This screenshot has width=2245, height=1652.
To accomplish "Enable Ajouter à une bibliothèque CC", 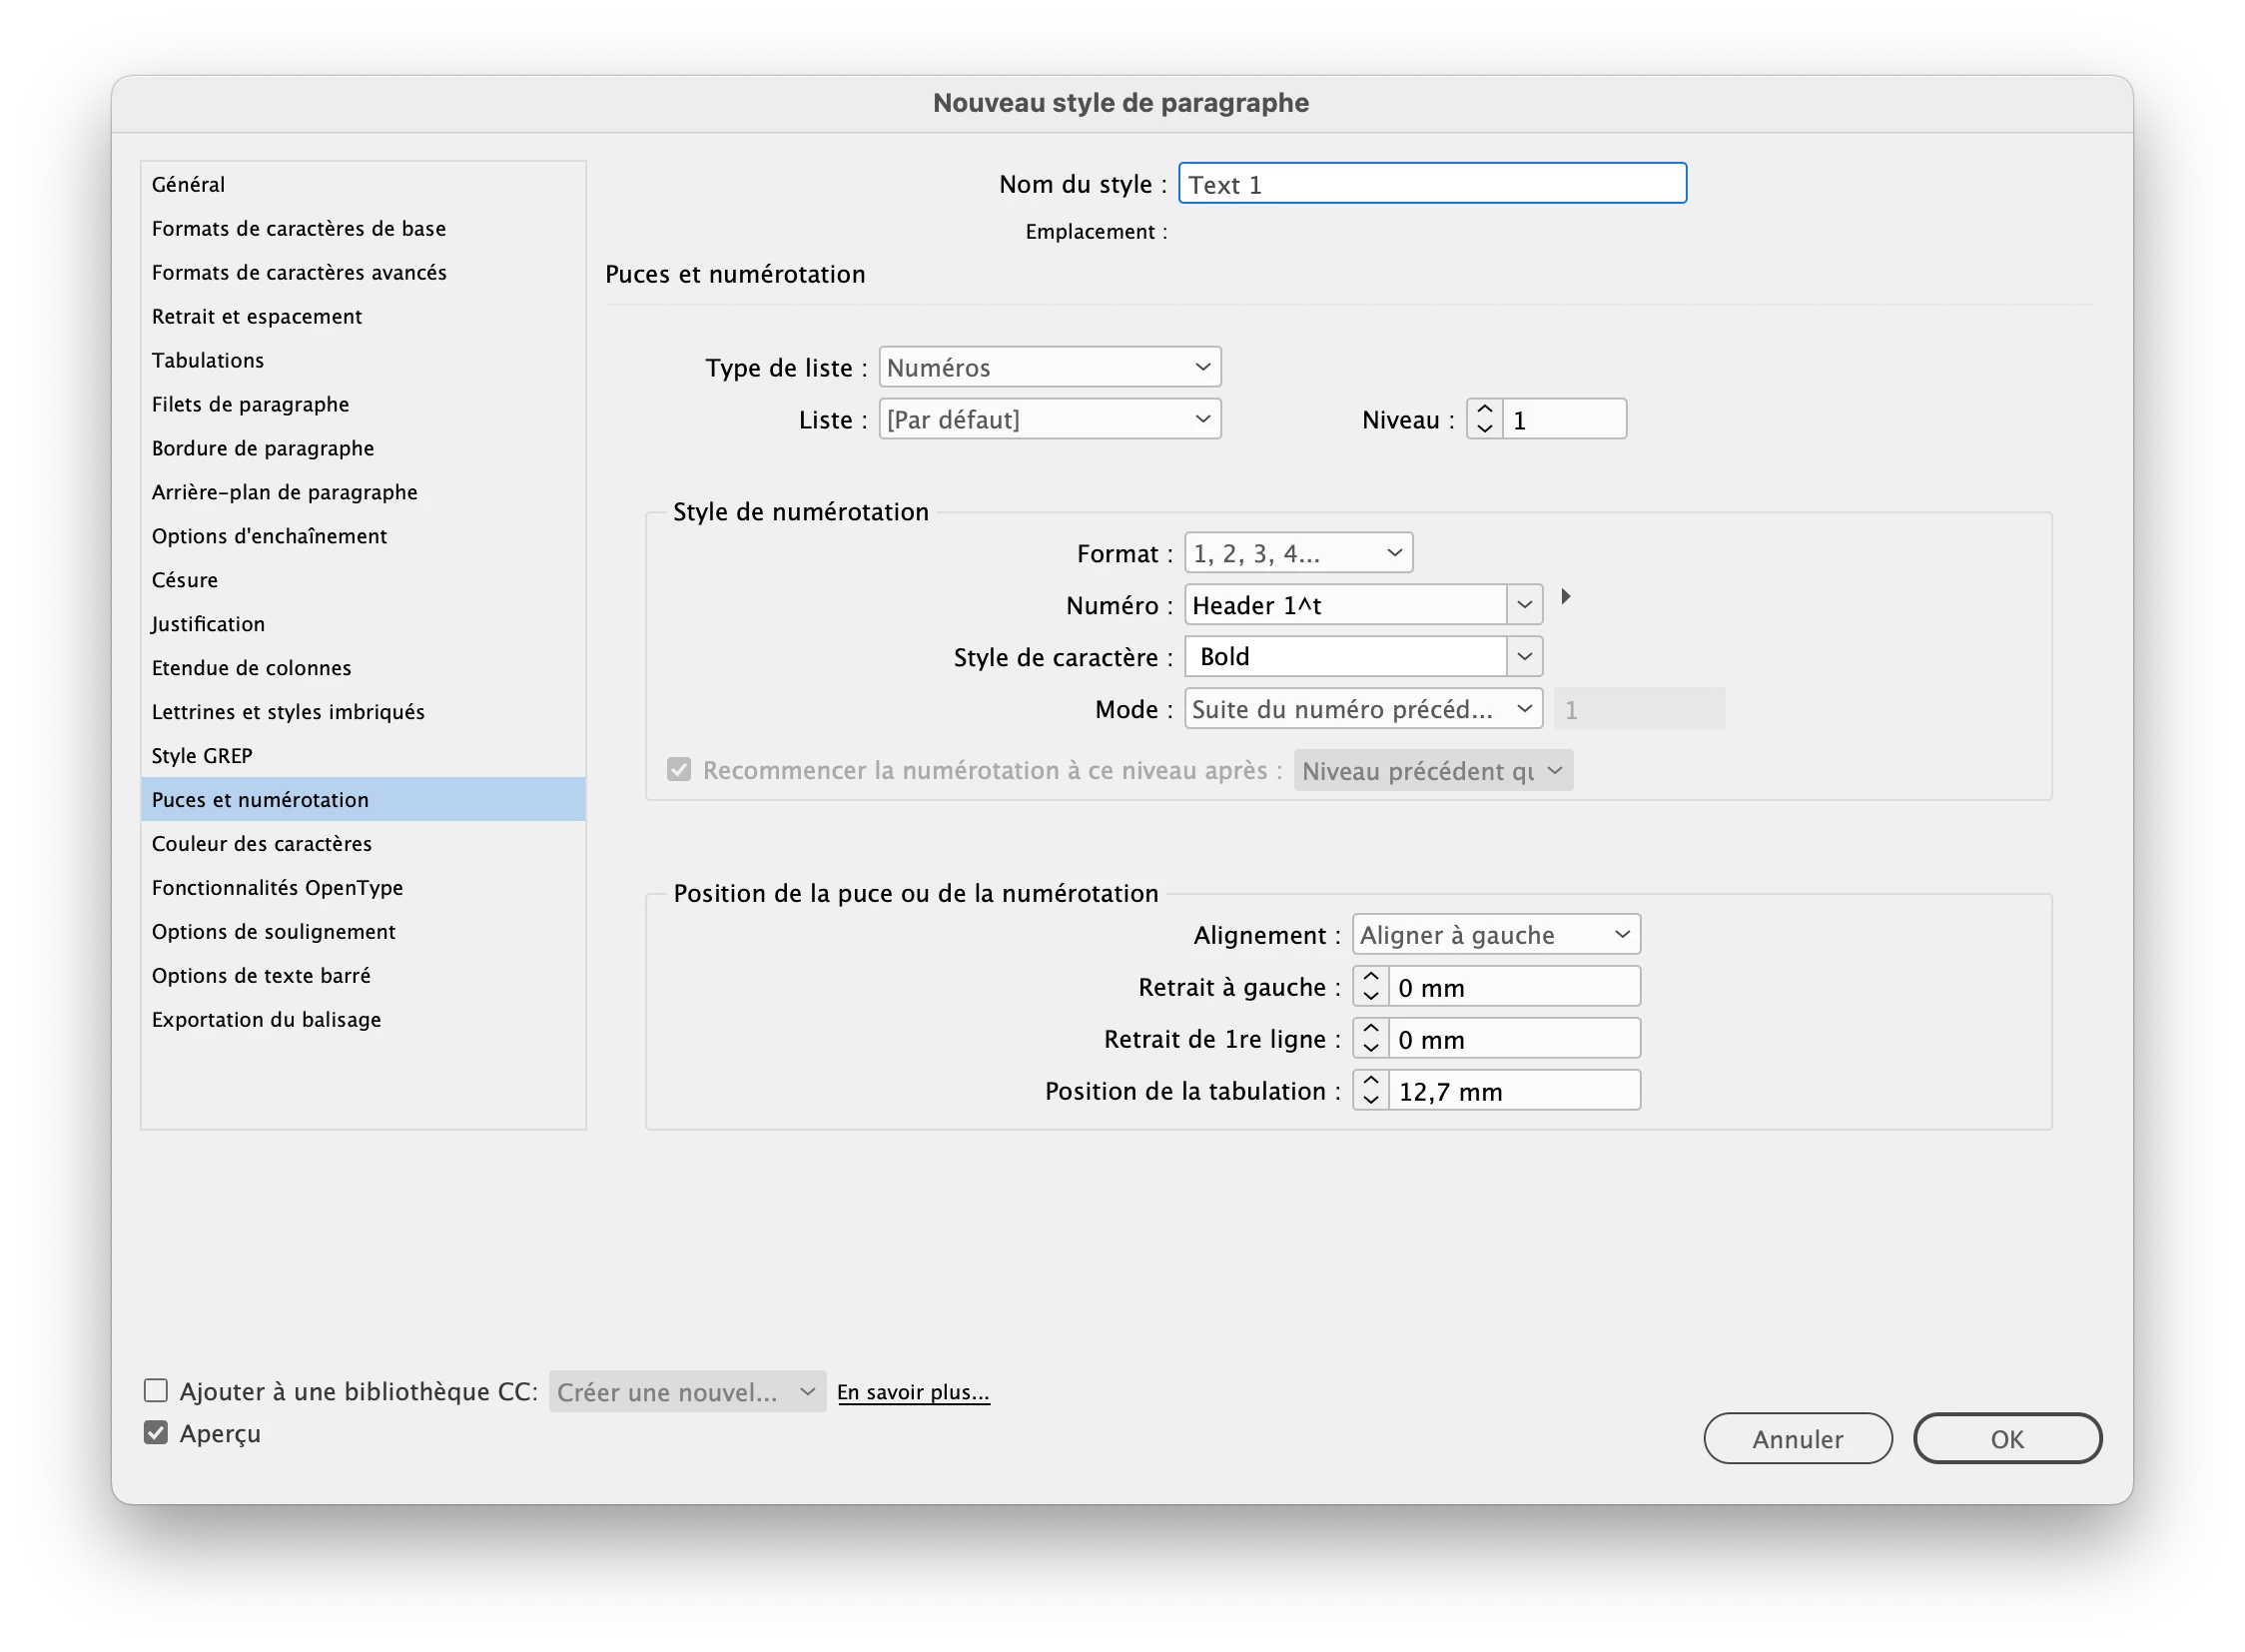I will click(156, 1391).
